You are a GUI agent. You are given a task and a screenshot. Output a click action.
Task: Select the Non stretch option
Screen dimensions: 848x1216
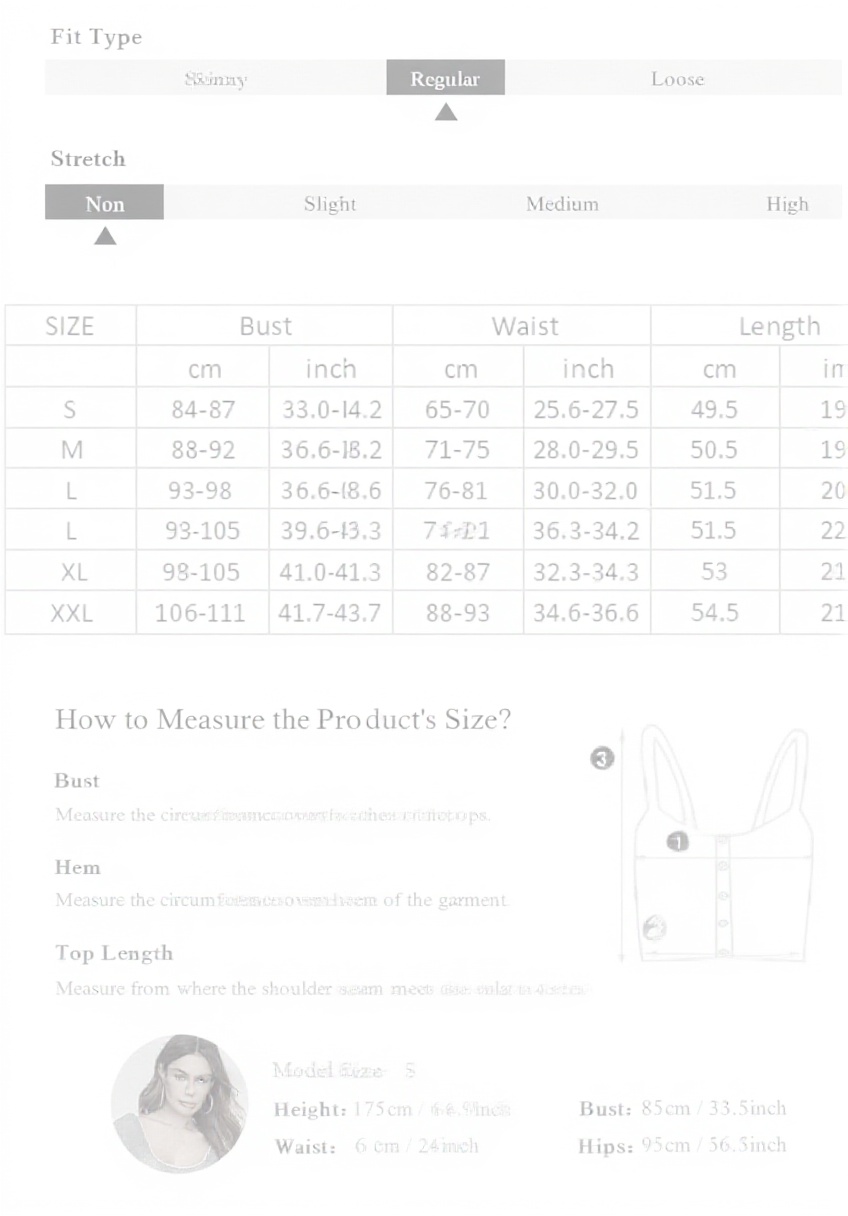104,204
